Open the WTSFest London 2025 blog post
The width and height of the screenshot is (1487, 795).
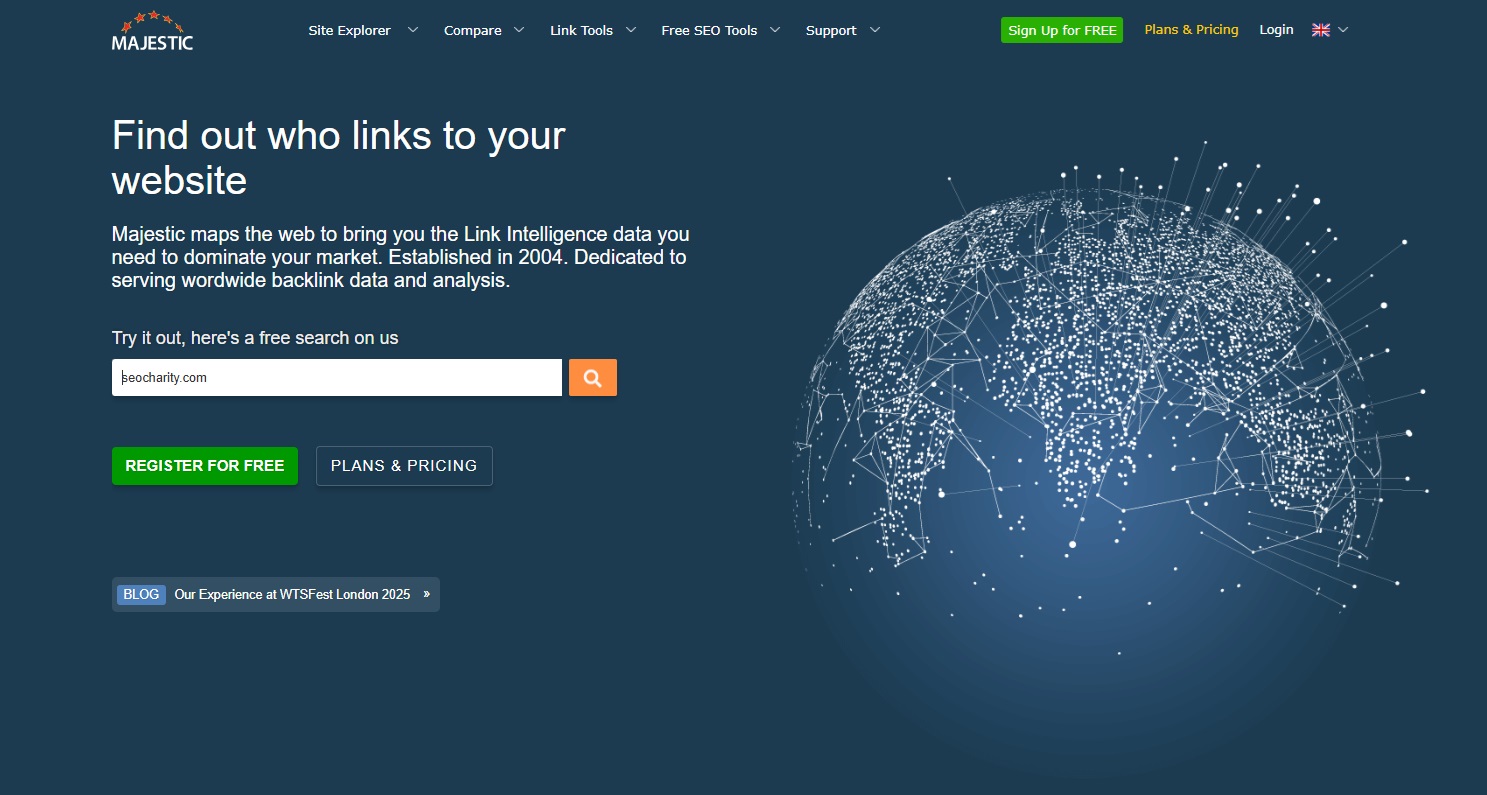pyautogui.click(x=292, y=594)
